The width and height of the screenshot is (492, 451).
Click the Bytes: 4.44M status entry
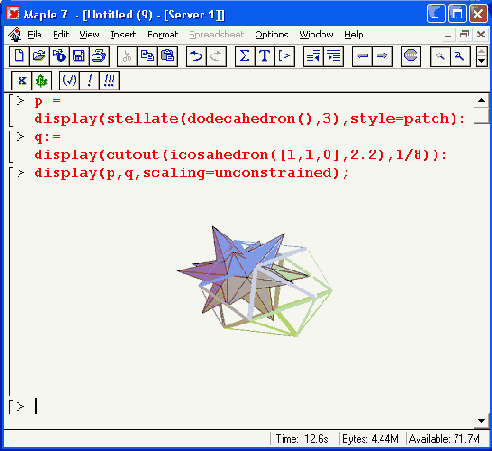click(370, 439)
